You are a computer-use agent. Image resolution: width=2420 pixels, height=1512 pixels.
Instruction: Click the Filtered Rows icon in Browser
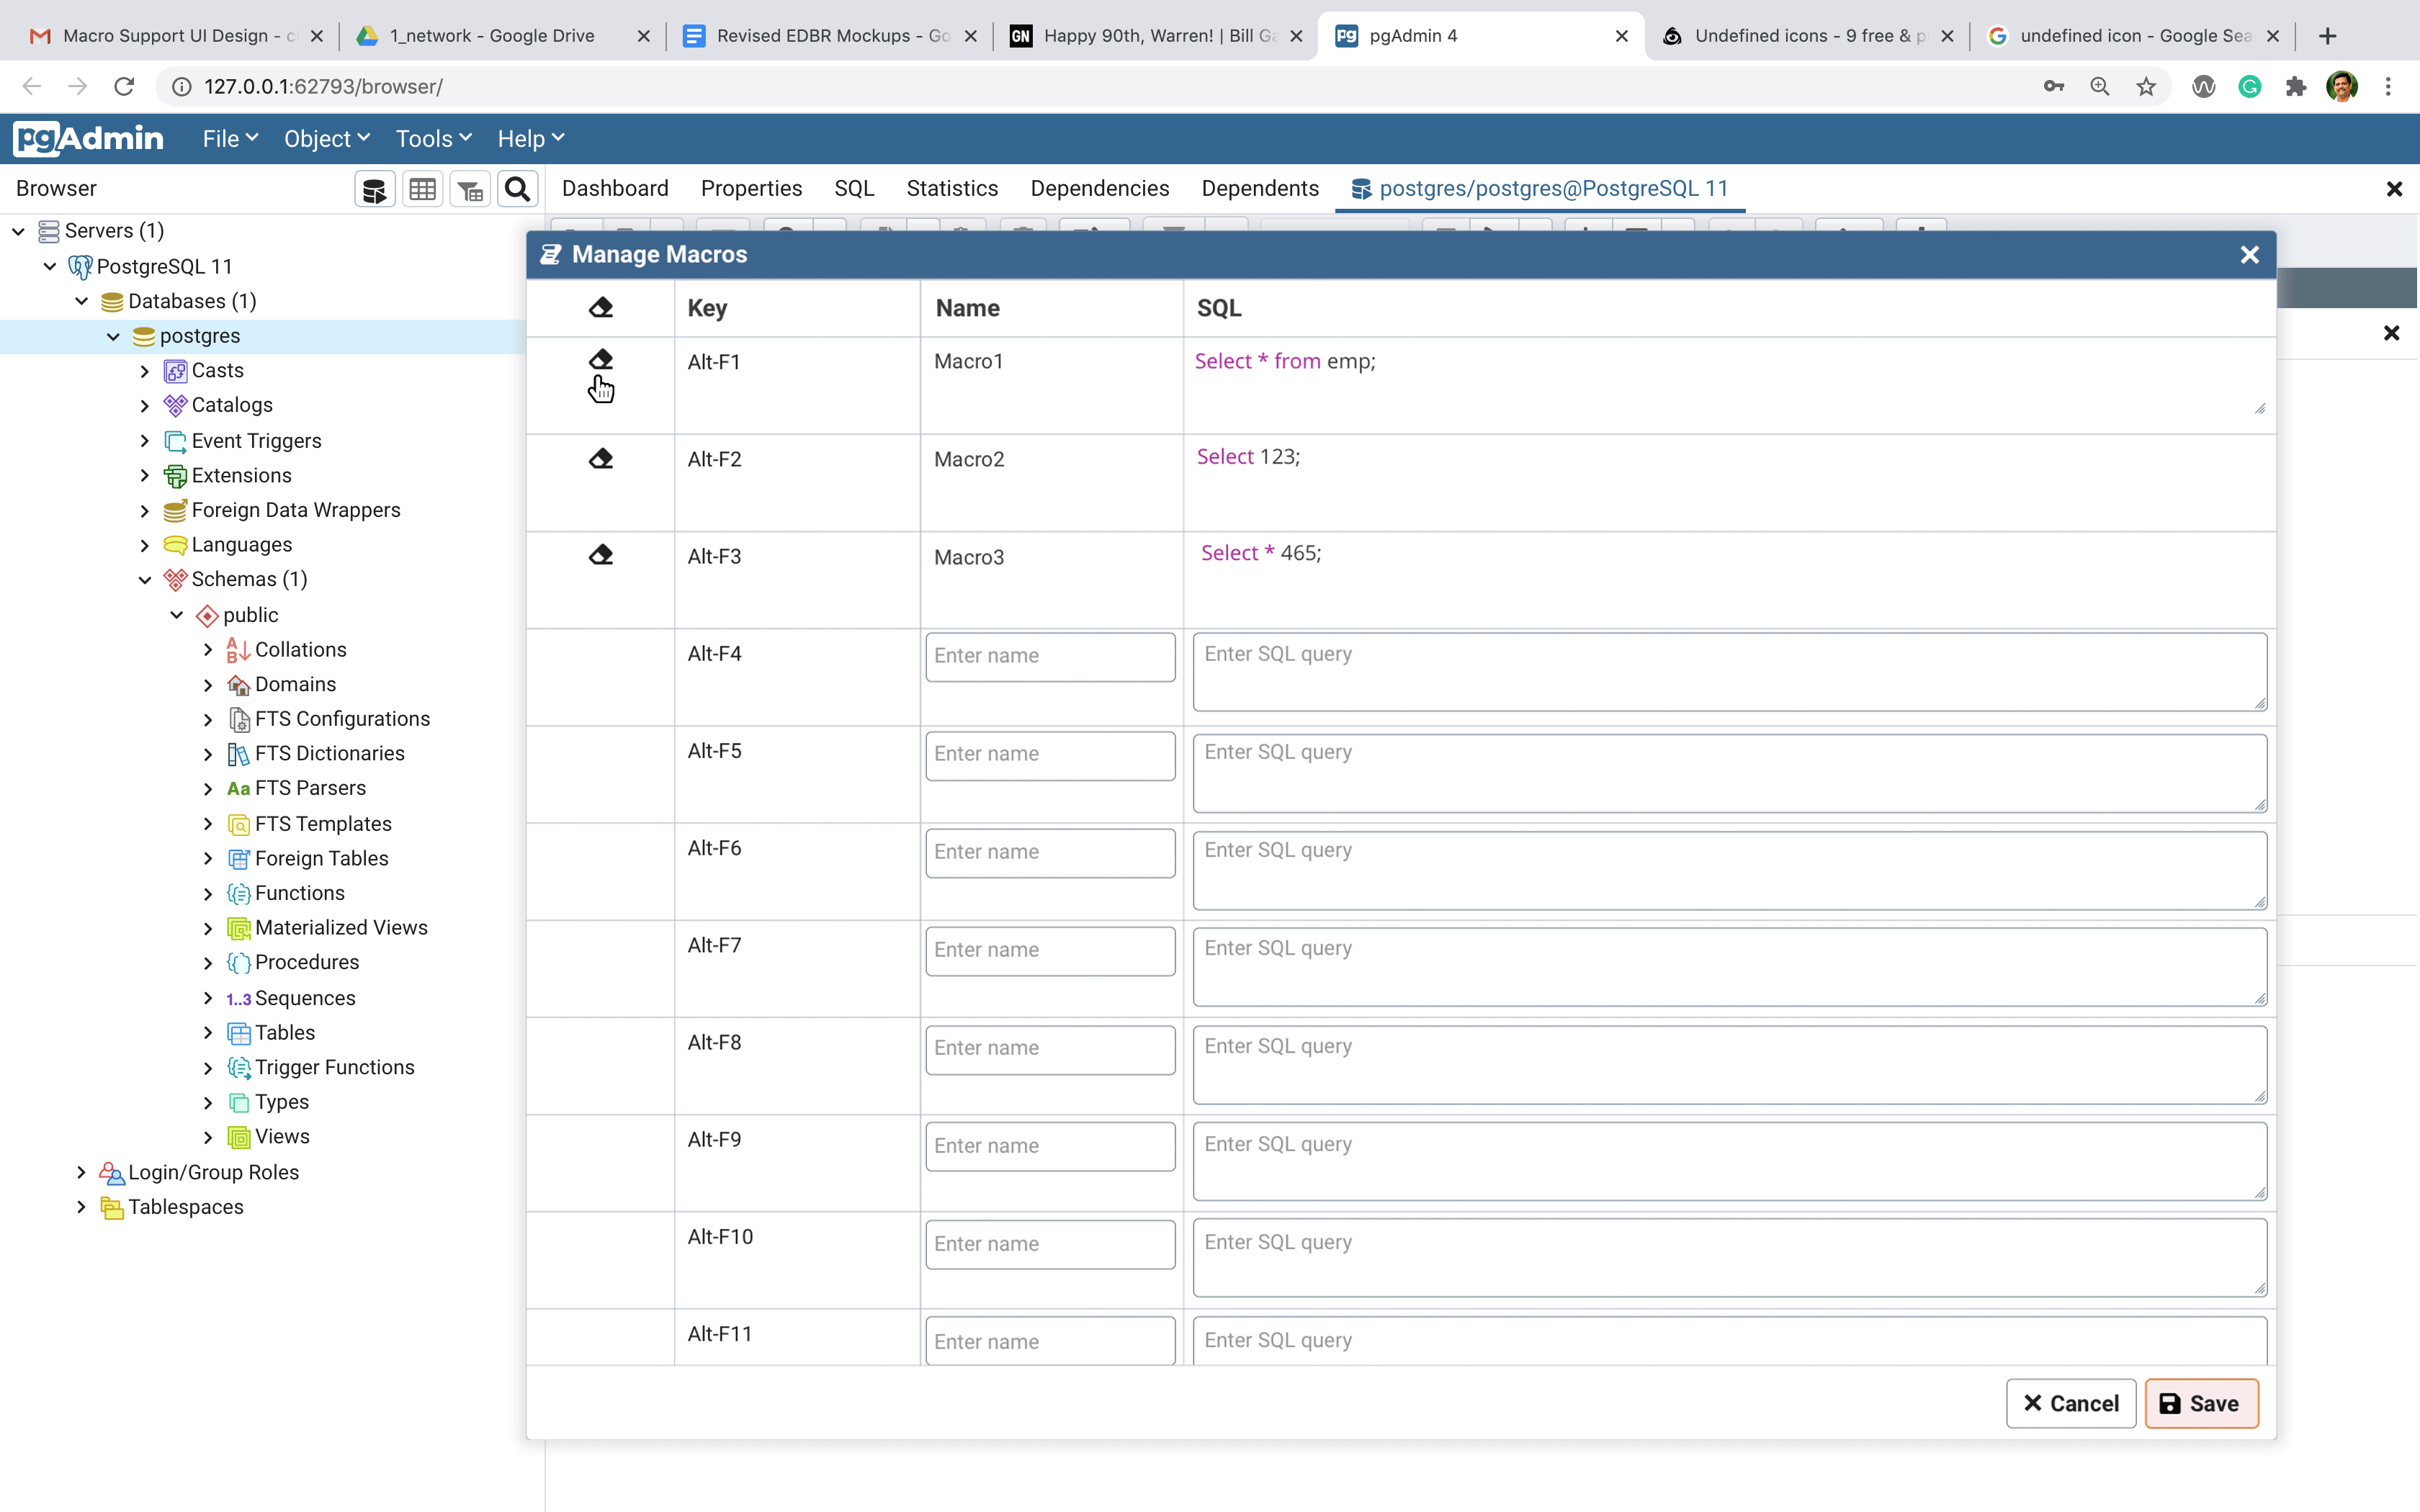470,189
